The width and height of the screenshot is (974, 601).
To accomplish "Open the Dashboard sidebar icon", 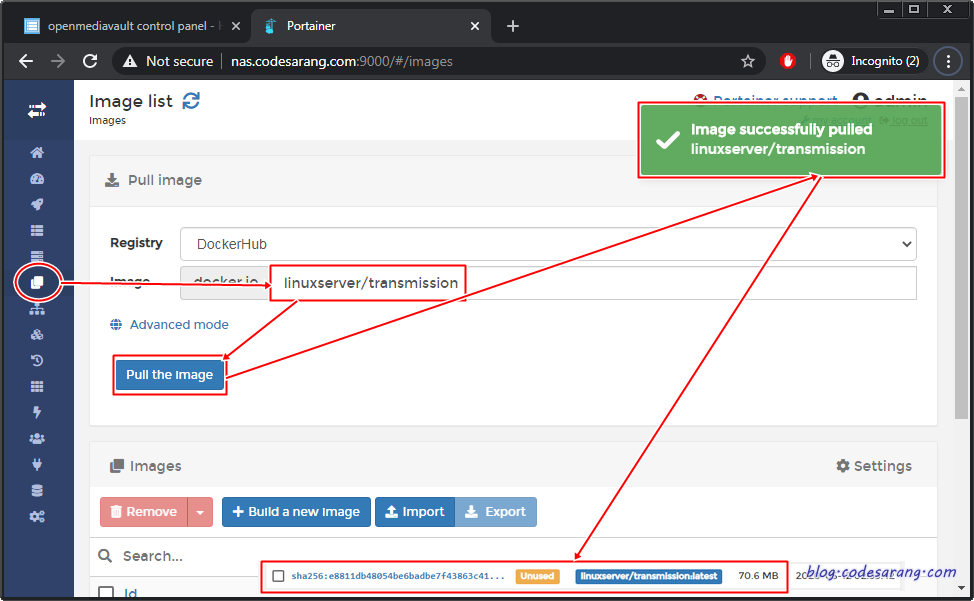I will coord(37,179).
